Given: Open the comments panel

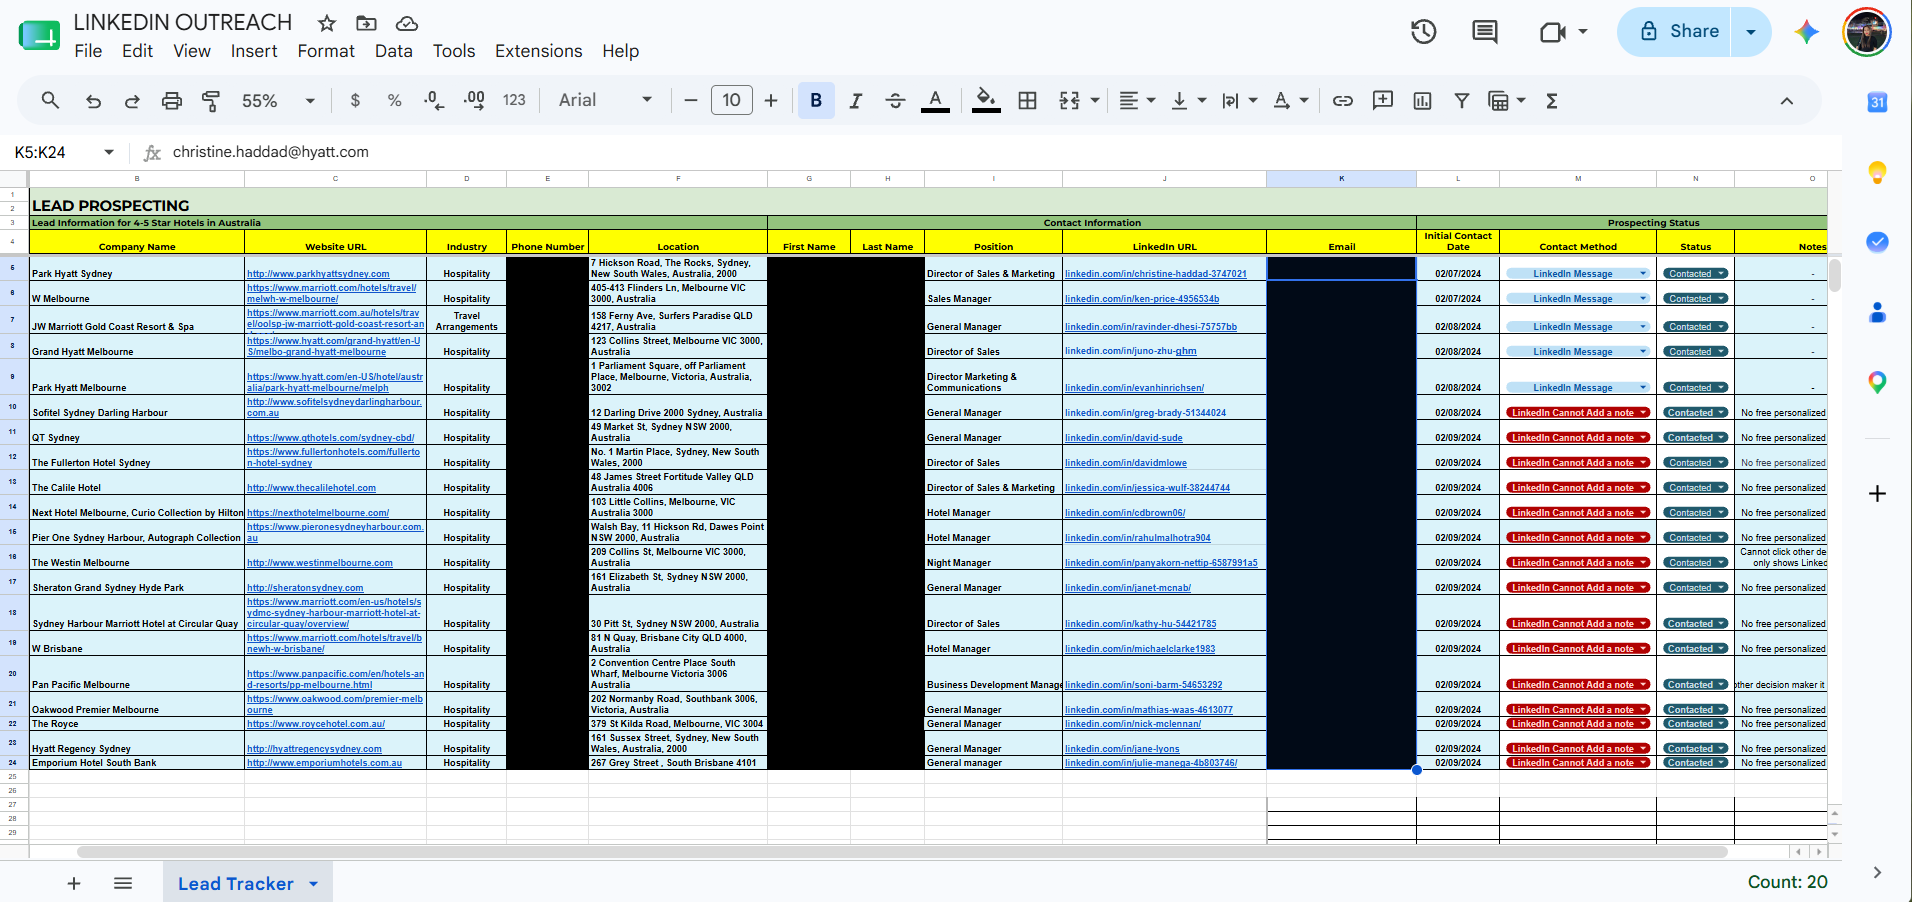Looking at the screenshot, I should pyautogui.click(x=1485, y=32).
